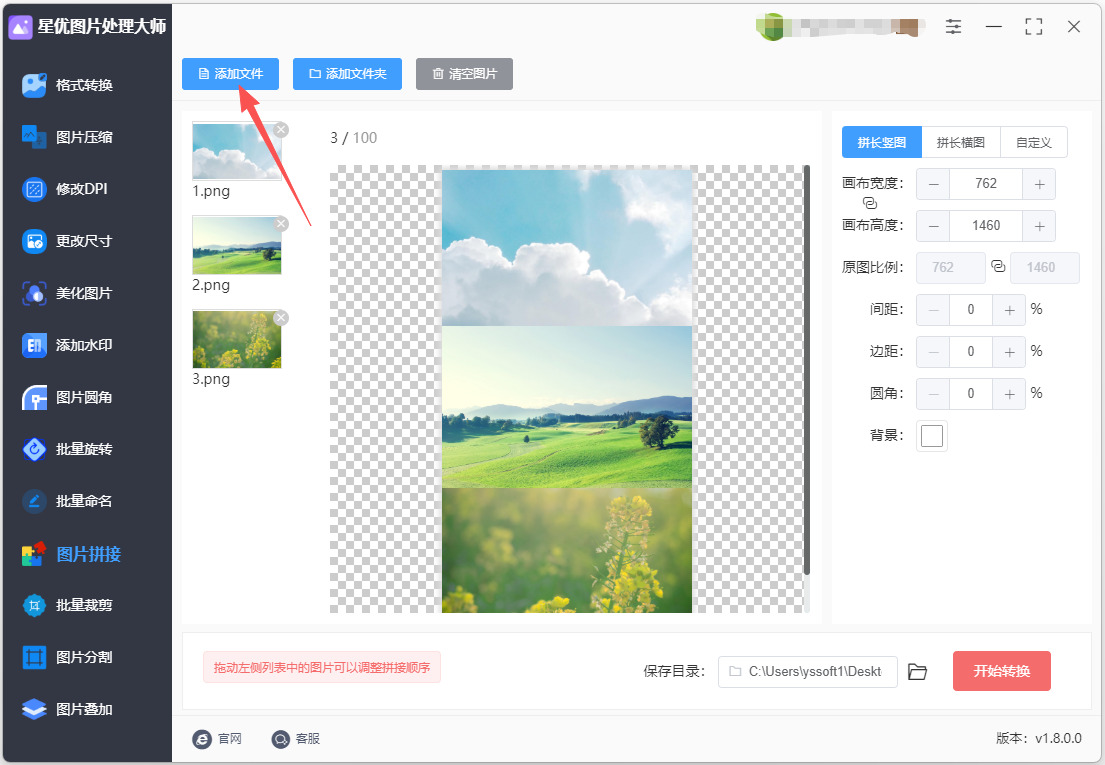Switch to 拼长横图 horizontal stitch tab

pyautogui.click(x=961, y=142)
